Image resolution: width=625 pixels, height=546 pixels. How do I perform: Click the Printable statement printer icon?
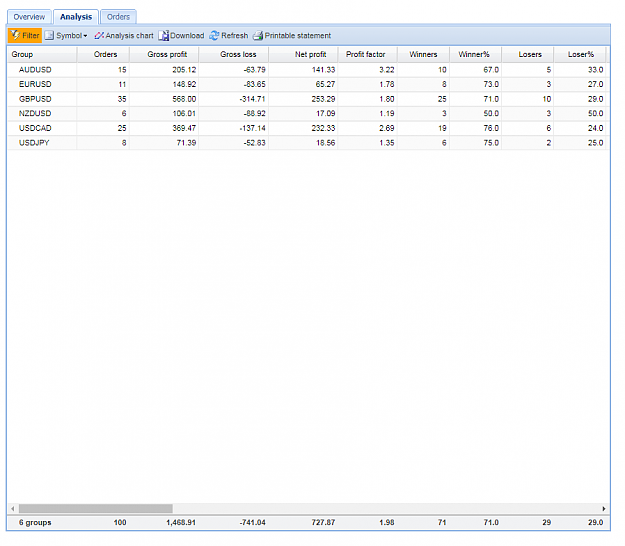pos(258,35)
